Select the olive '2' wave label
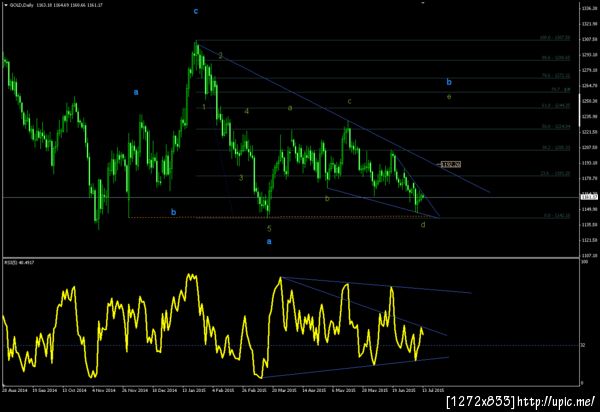The image size is (600, 412). point(220,56)
